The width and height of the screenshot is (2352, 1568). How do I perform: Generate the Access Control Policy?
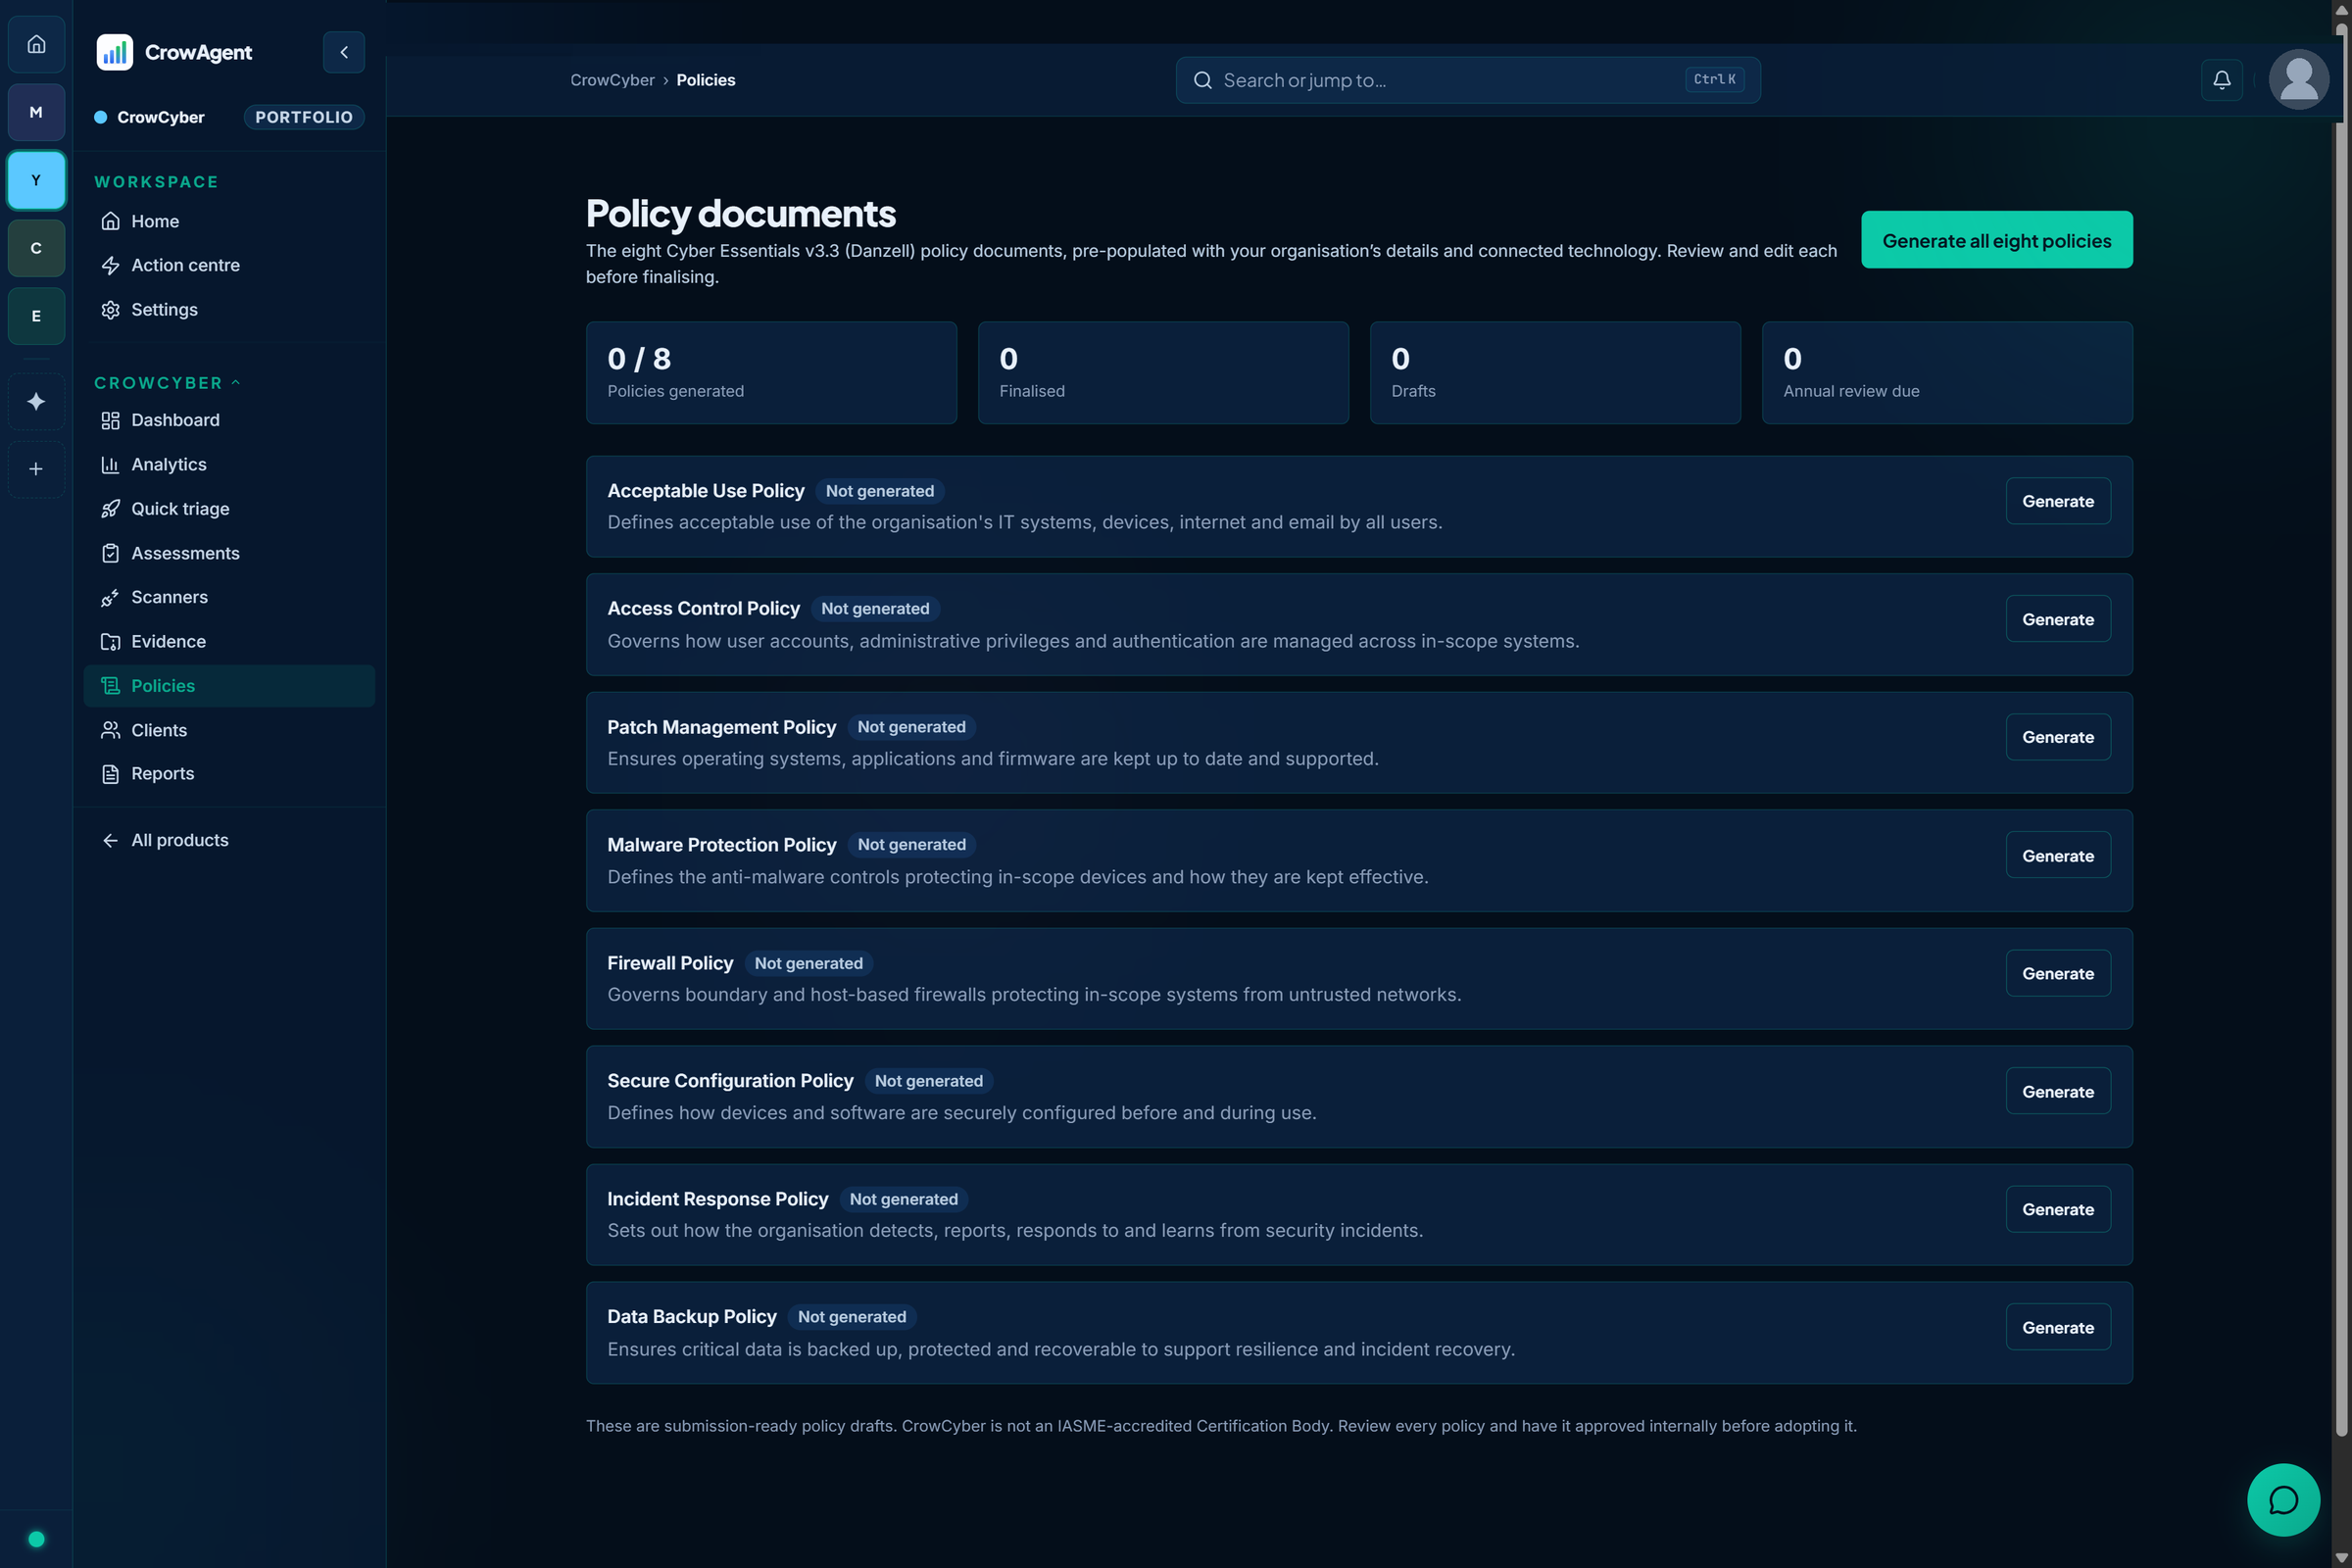pyautogui.click(x=2057, y=619)
